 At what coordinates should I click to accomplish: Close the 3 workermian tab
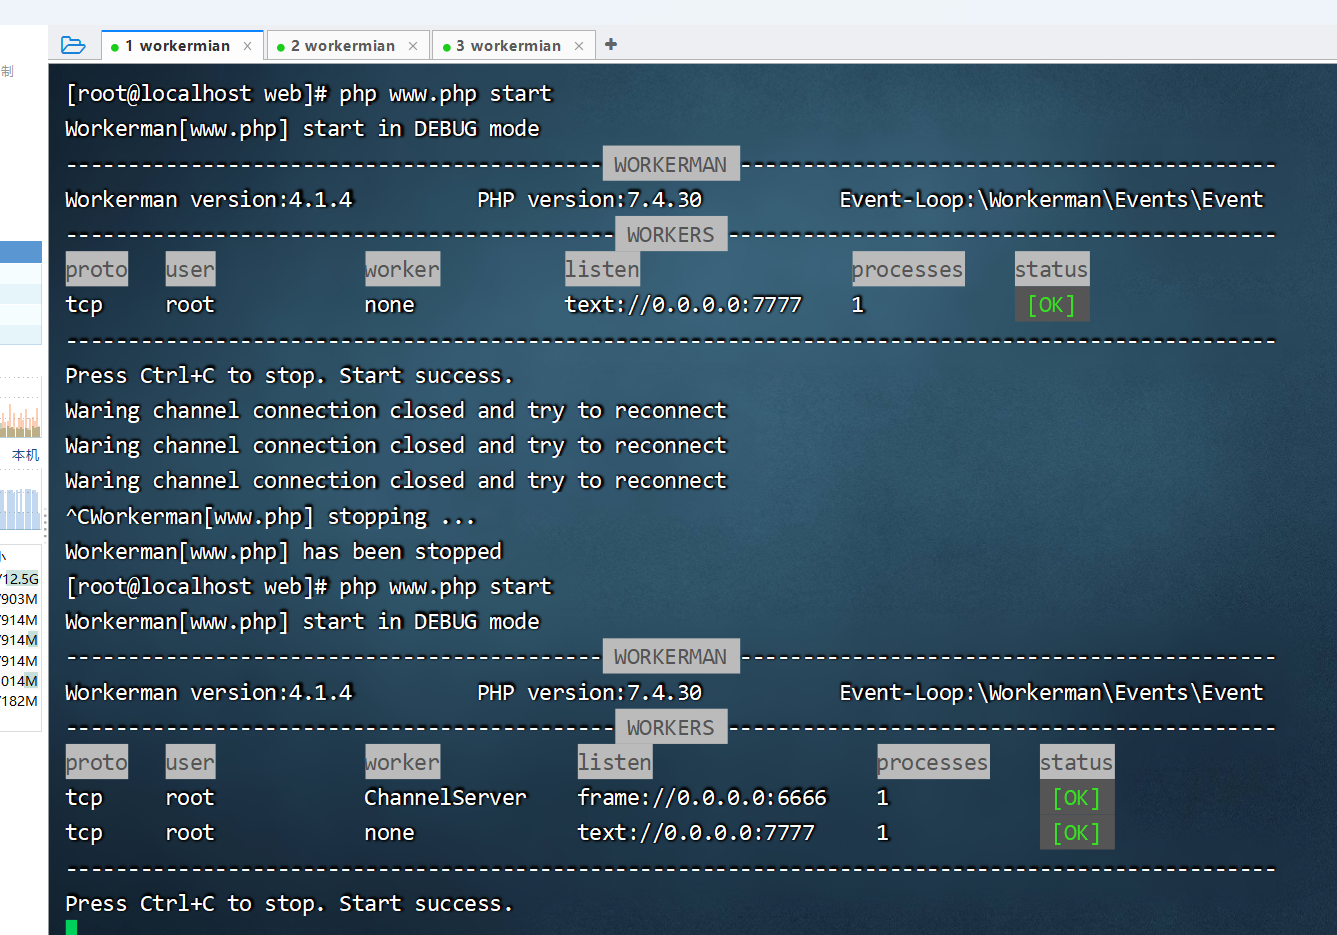point(579,46)
